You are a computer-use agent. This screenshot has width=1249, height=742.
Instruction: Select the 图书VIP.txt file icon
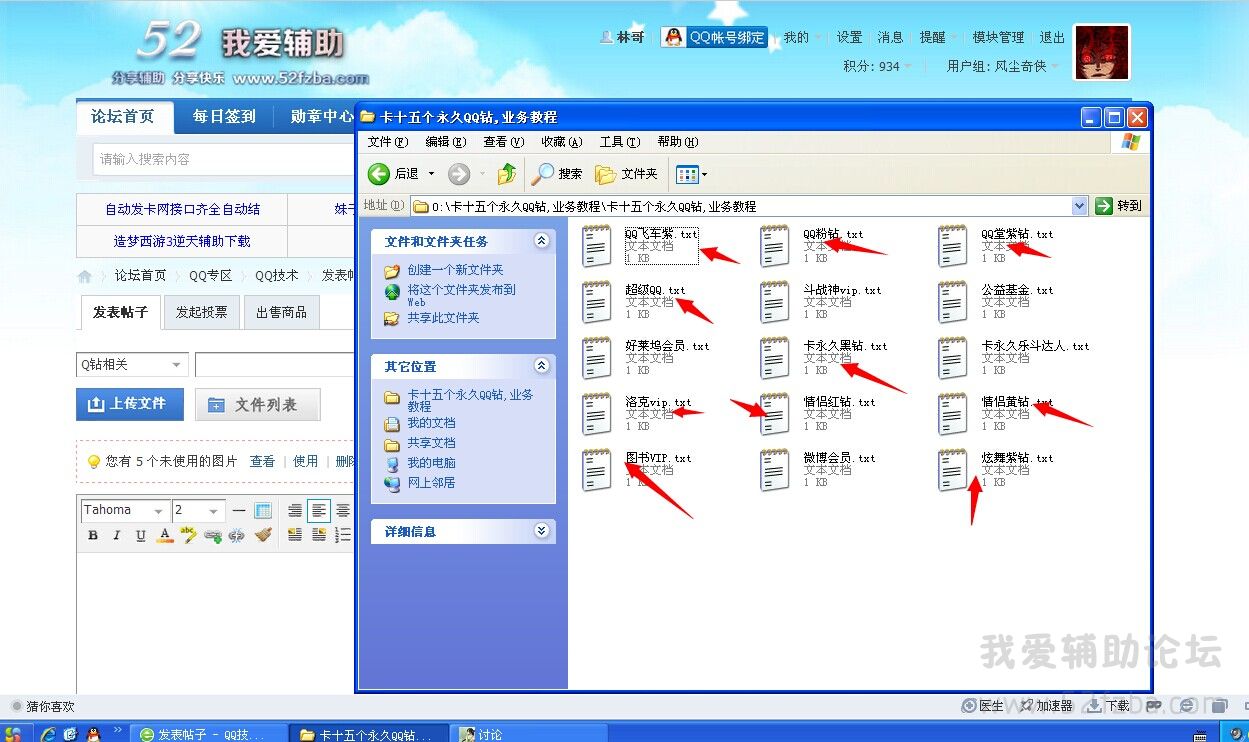pyautogui.click(x=597, y=470)
